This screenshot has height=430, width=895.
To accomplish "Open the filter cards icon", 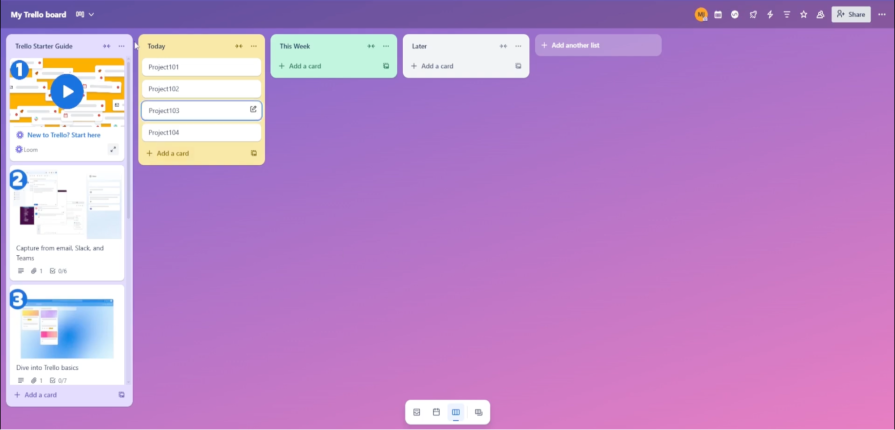I will click(x=787, y=14).
